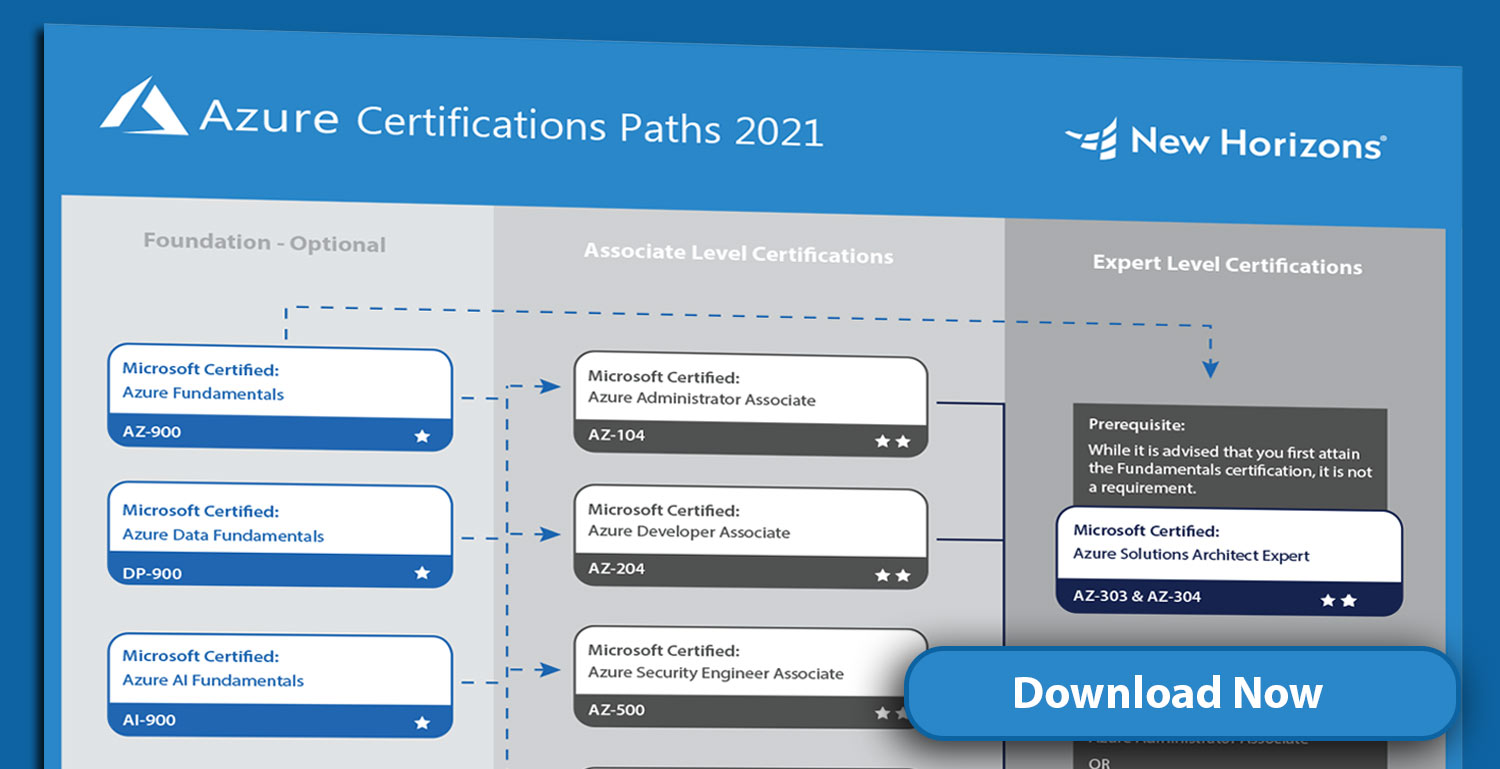Click the star on the AZ-900 bar
The height and width of the screenshot is (769, 1500).
click(x=422, y=436)
